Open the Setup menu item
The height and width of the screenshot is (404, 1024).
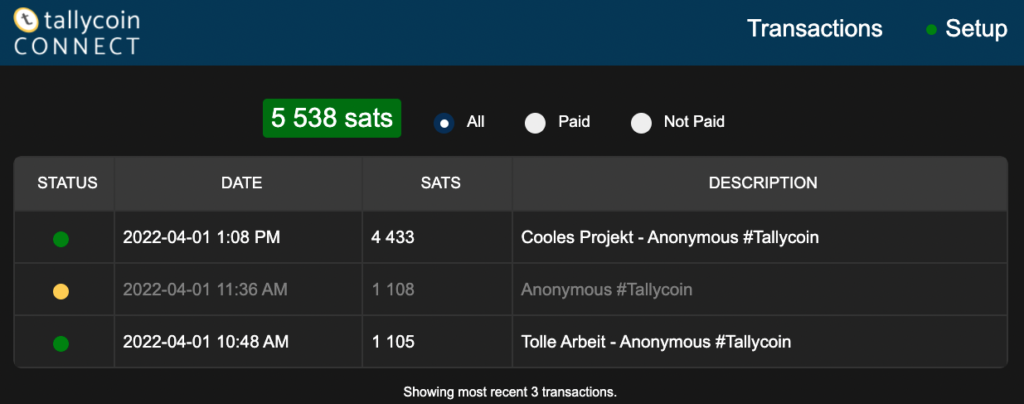(x=976, y=29)
